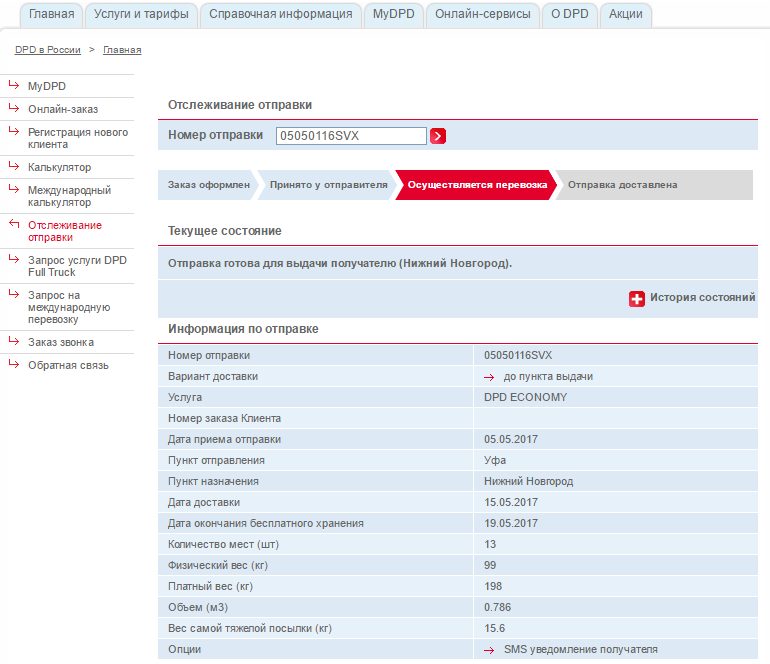This screenshot has width=770, height=664.
Task: Open Заказ звонка sidebar link
Action: click(x=61, y=342)
